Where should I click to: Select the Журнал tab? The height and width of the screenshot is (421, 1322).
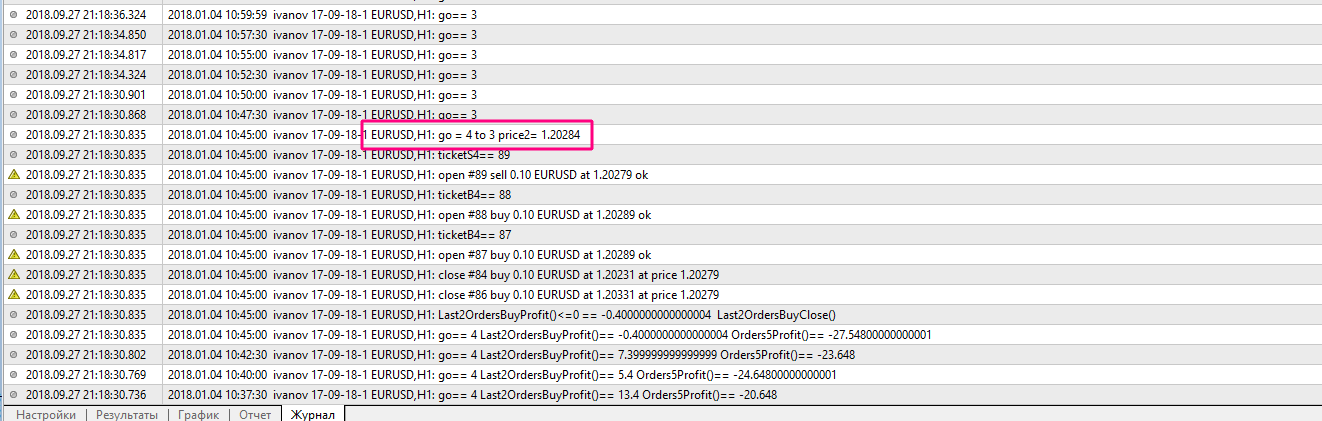313,414
